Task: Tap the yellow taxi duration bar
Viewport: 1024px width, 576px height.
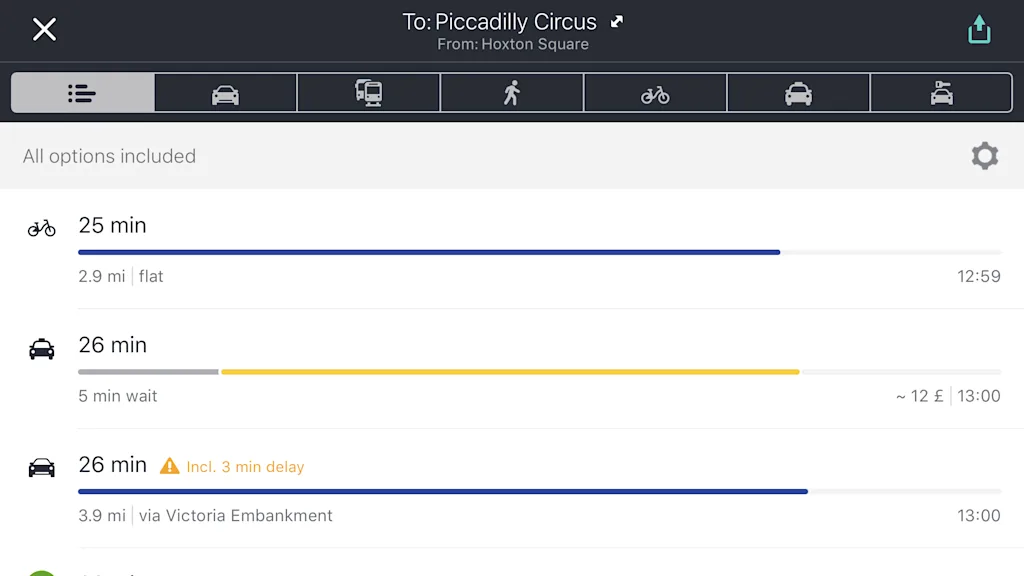Action: tap(510, 372)
